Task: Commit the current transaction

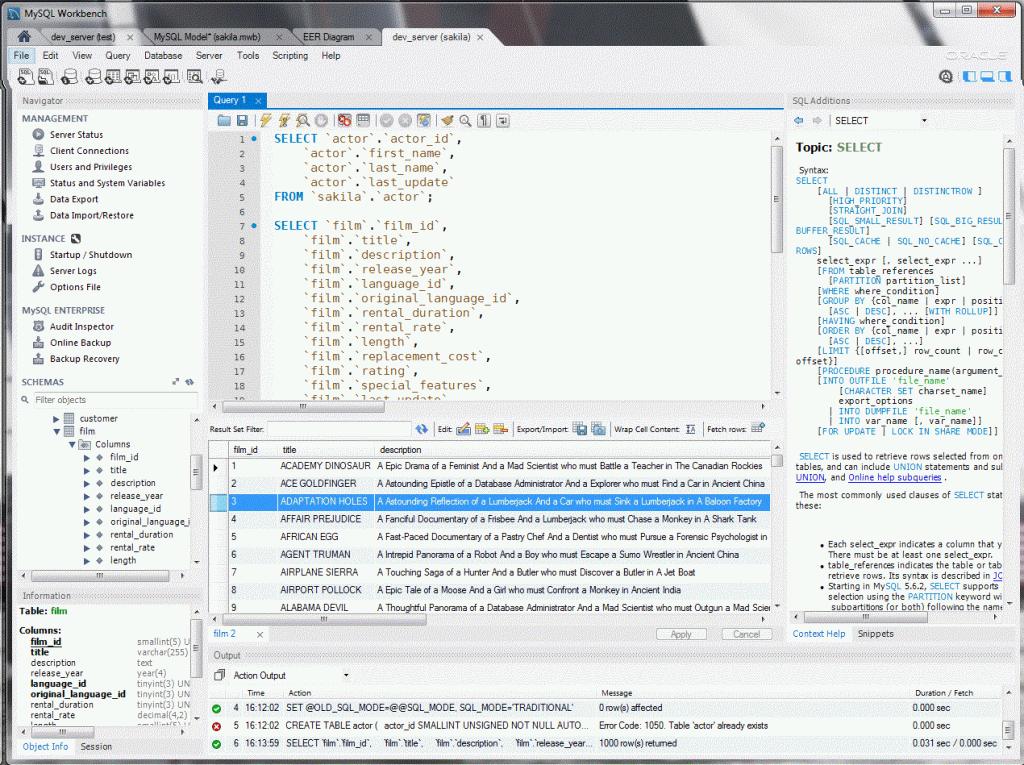Action: tap(387, 120)
